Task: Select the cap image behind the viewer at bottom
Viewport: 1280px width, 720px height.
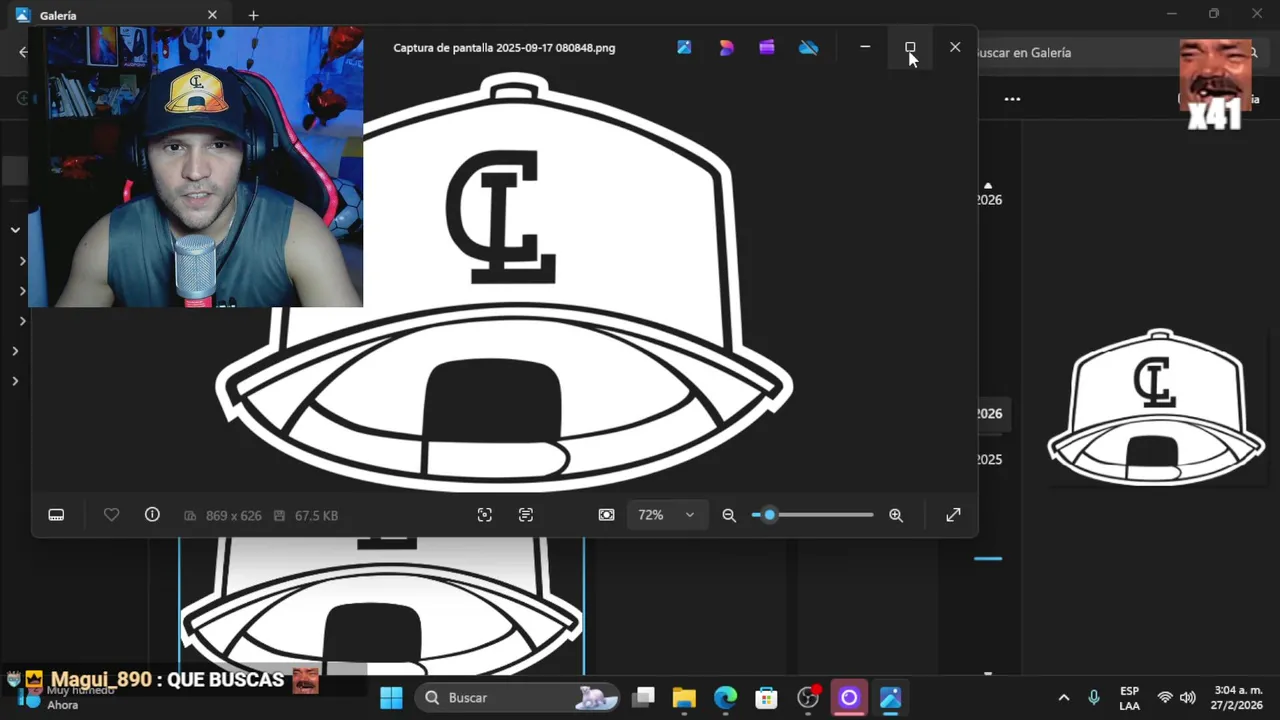Action: tap(382, 606)
